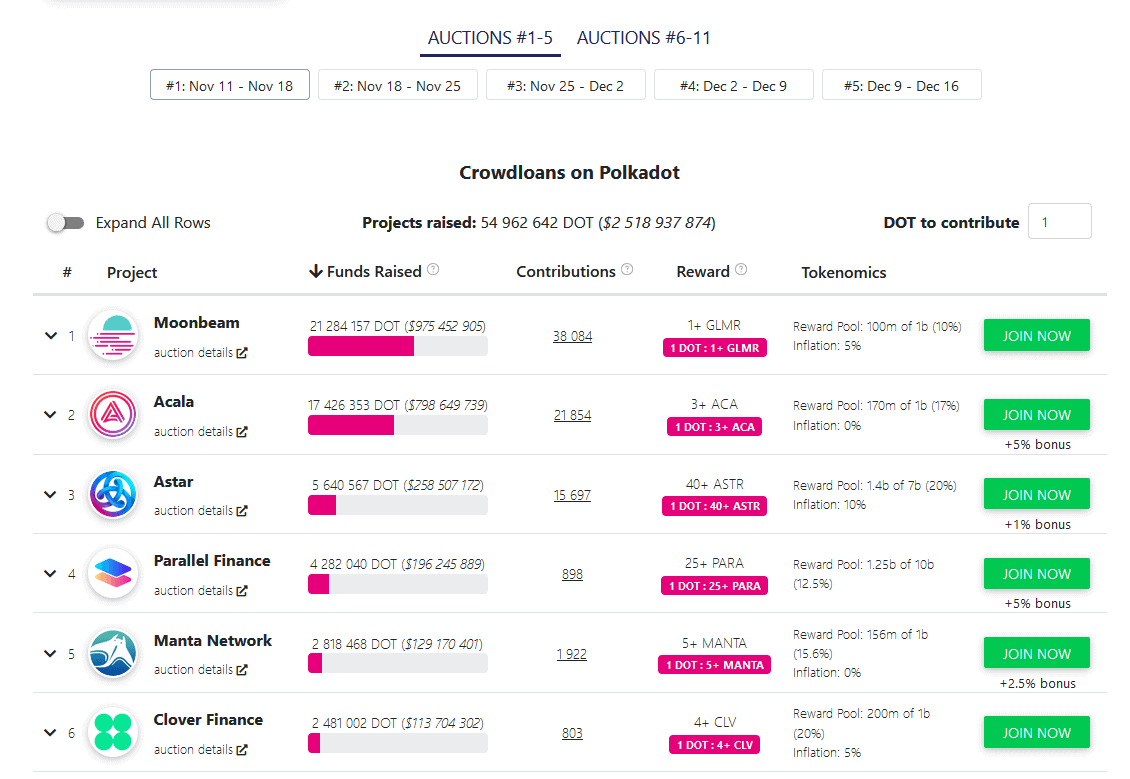The width and height of the screenshot is (1130, 779).
Task: Expand the Parallel Finance row chevron
Action: (x=50, y=574)
